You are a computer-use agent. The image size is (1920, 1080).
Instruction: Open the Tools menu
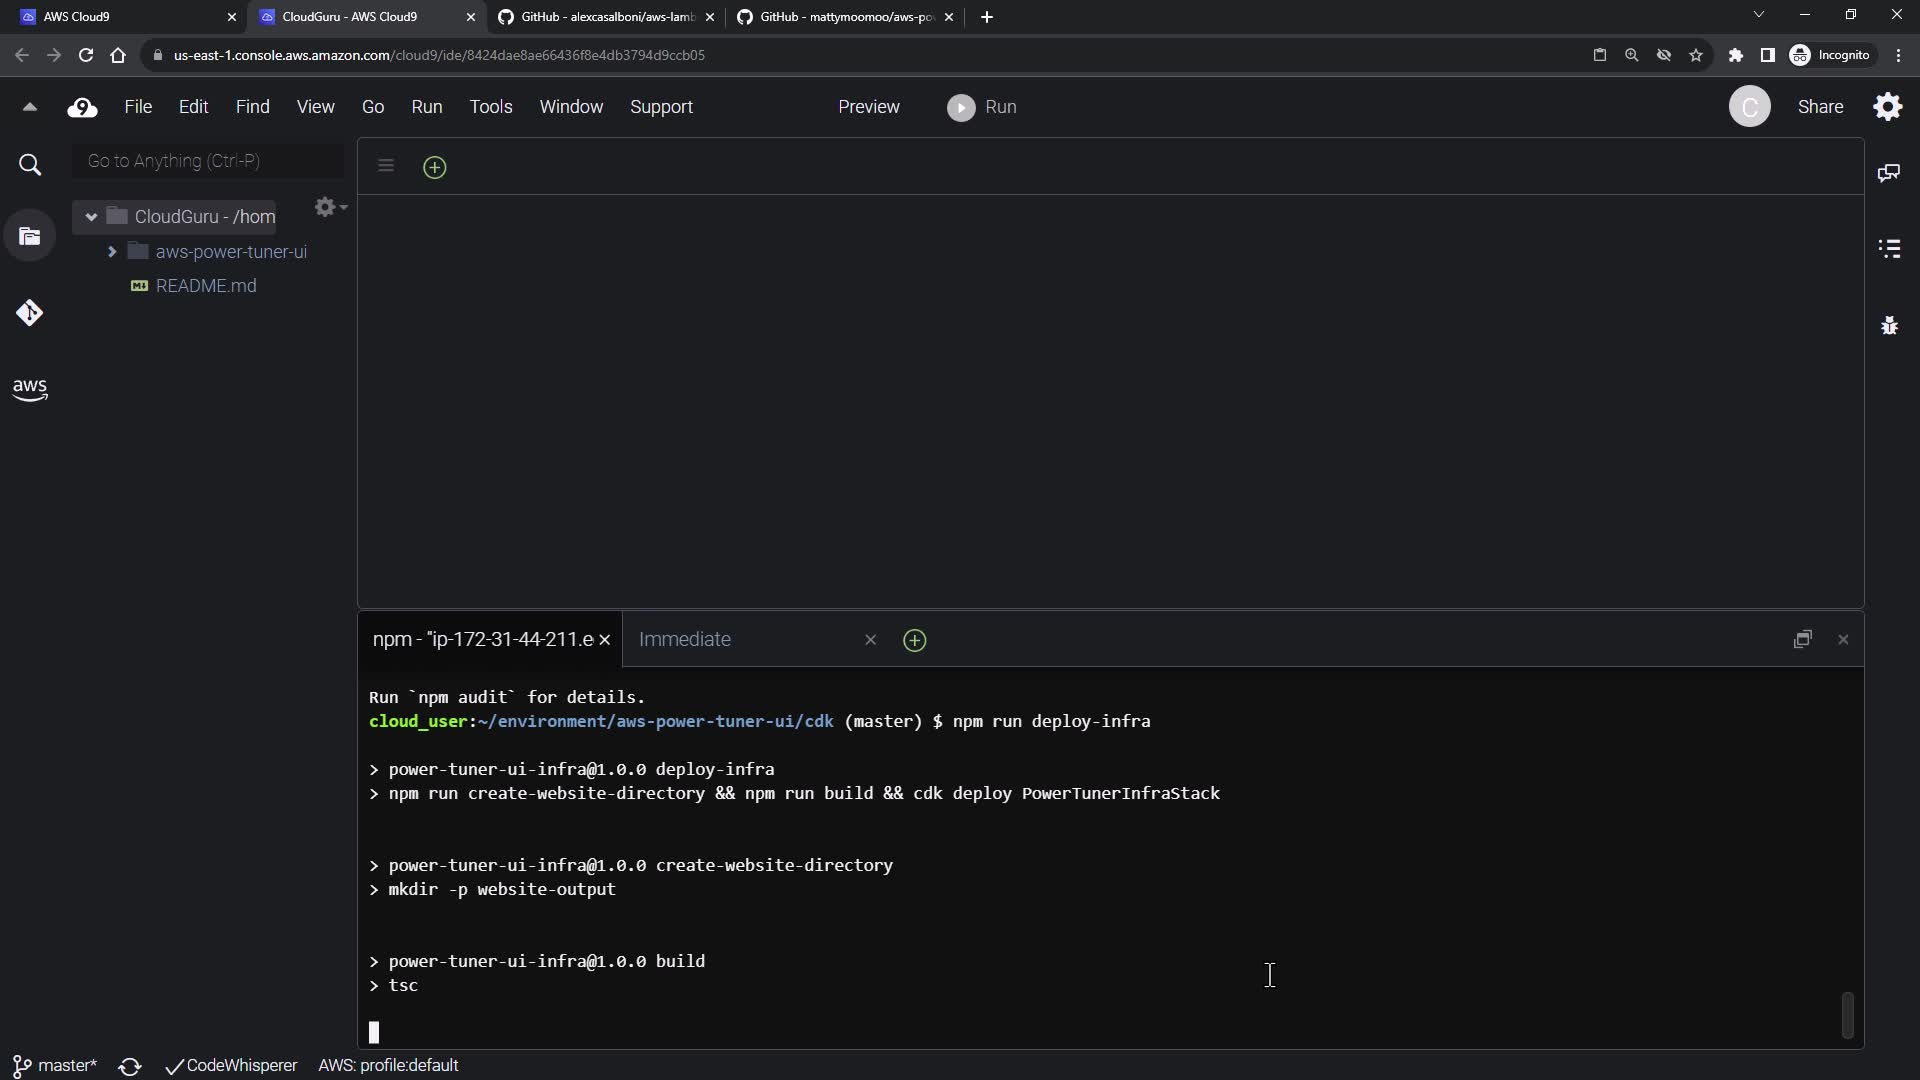[490, 107]
